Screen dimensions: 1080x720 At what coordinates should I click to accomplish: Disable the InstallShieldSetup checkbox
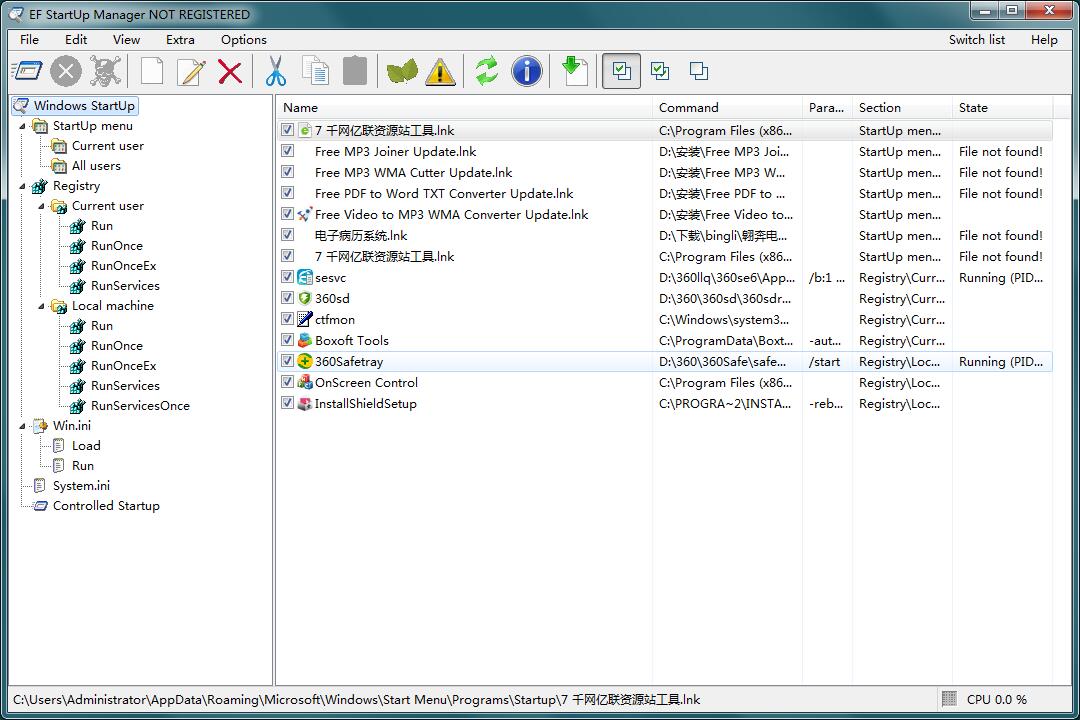tap(288, 403)
